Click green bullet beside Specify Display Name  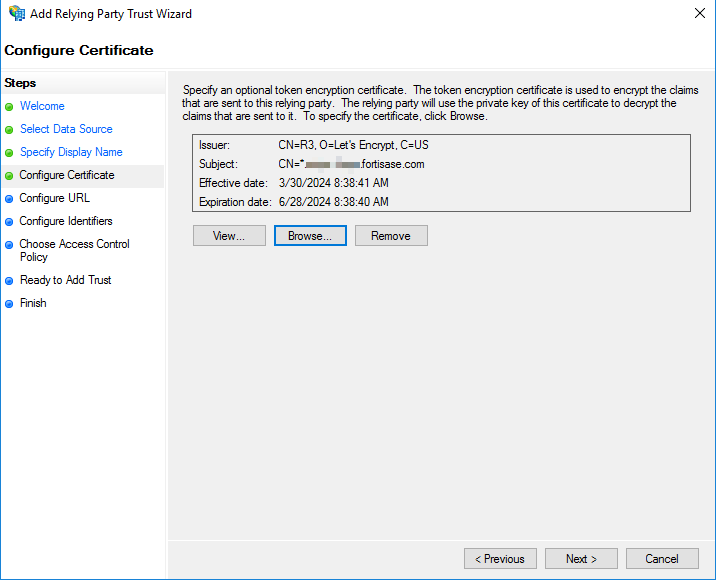pyautogui.click(x=9, y=153)
